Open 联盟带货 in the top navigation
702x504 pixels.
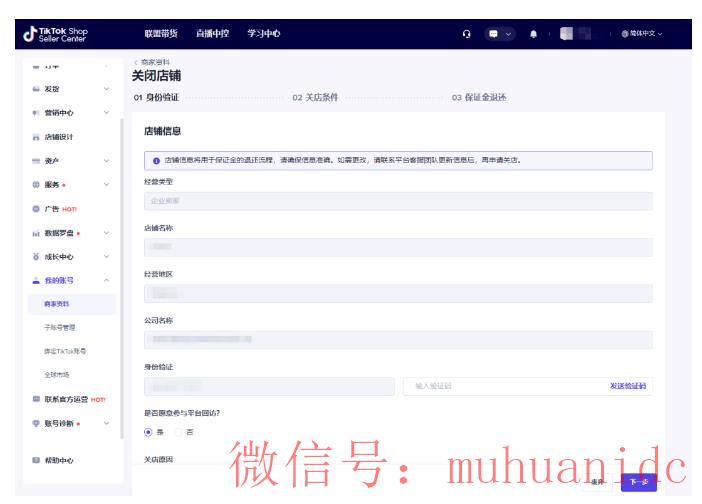160,34
